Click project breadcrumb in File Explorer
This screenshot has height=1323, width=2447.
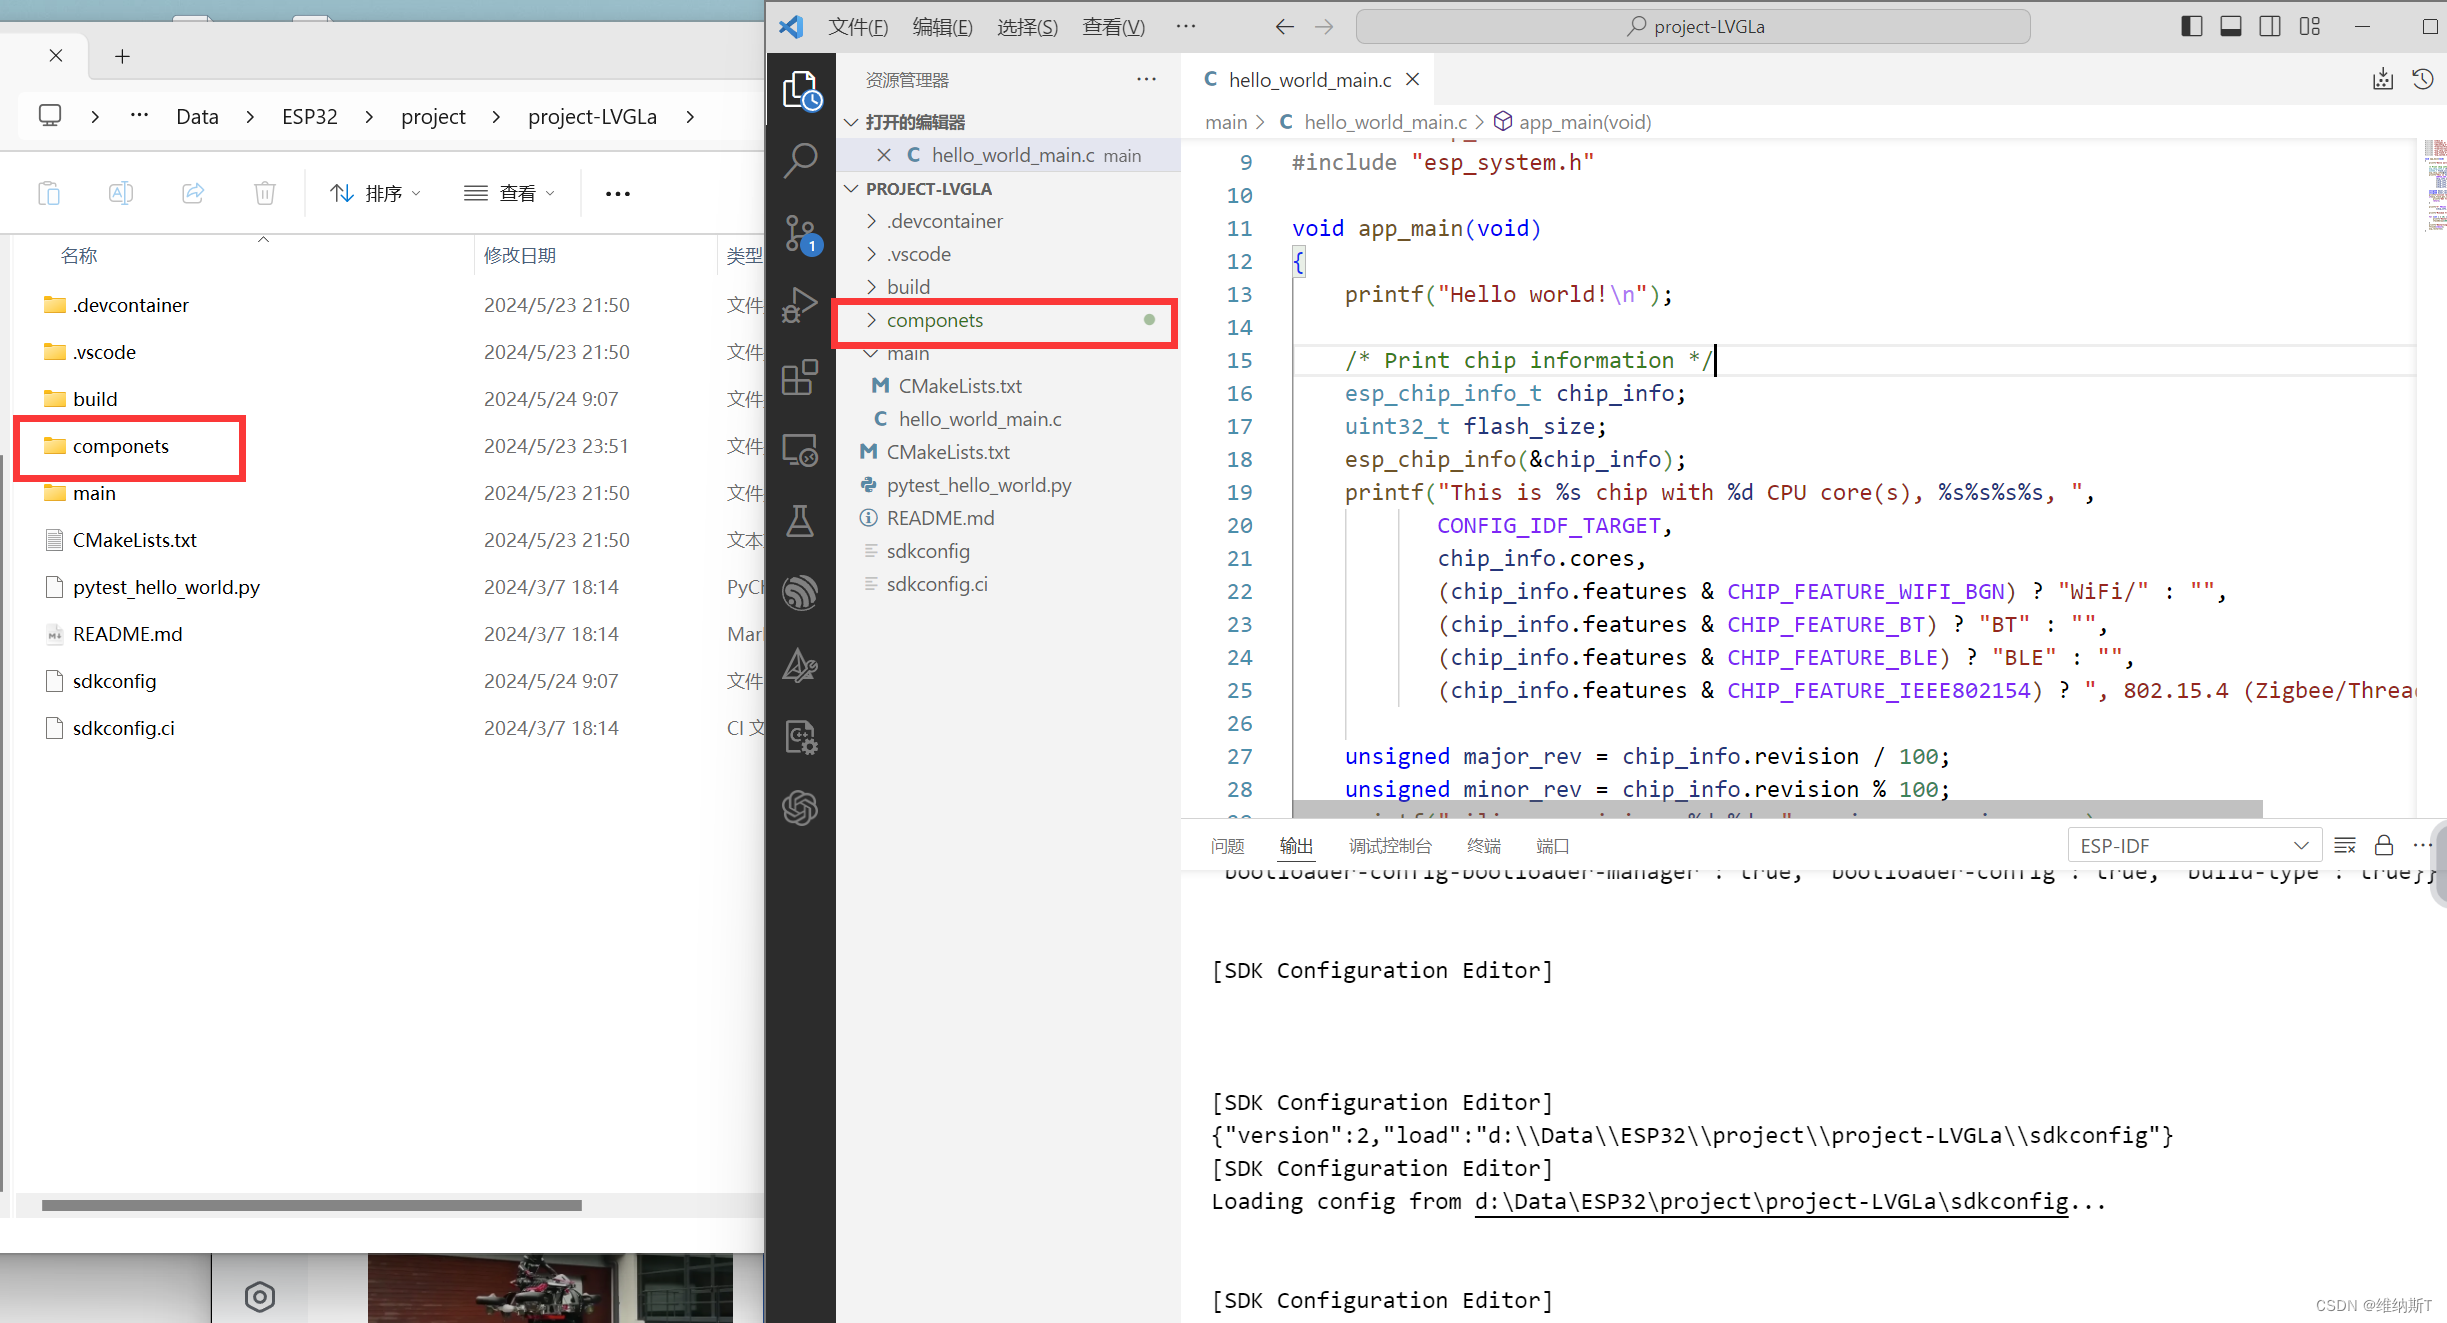433,117
